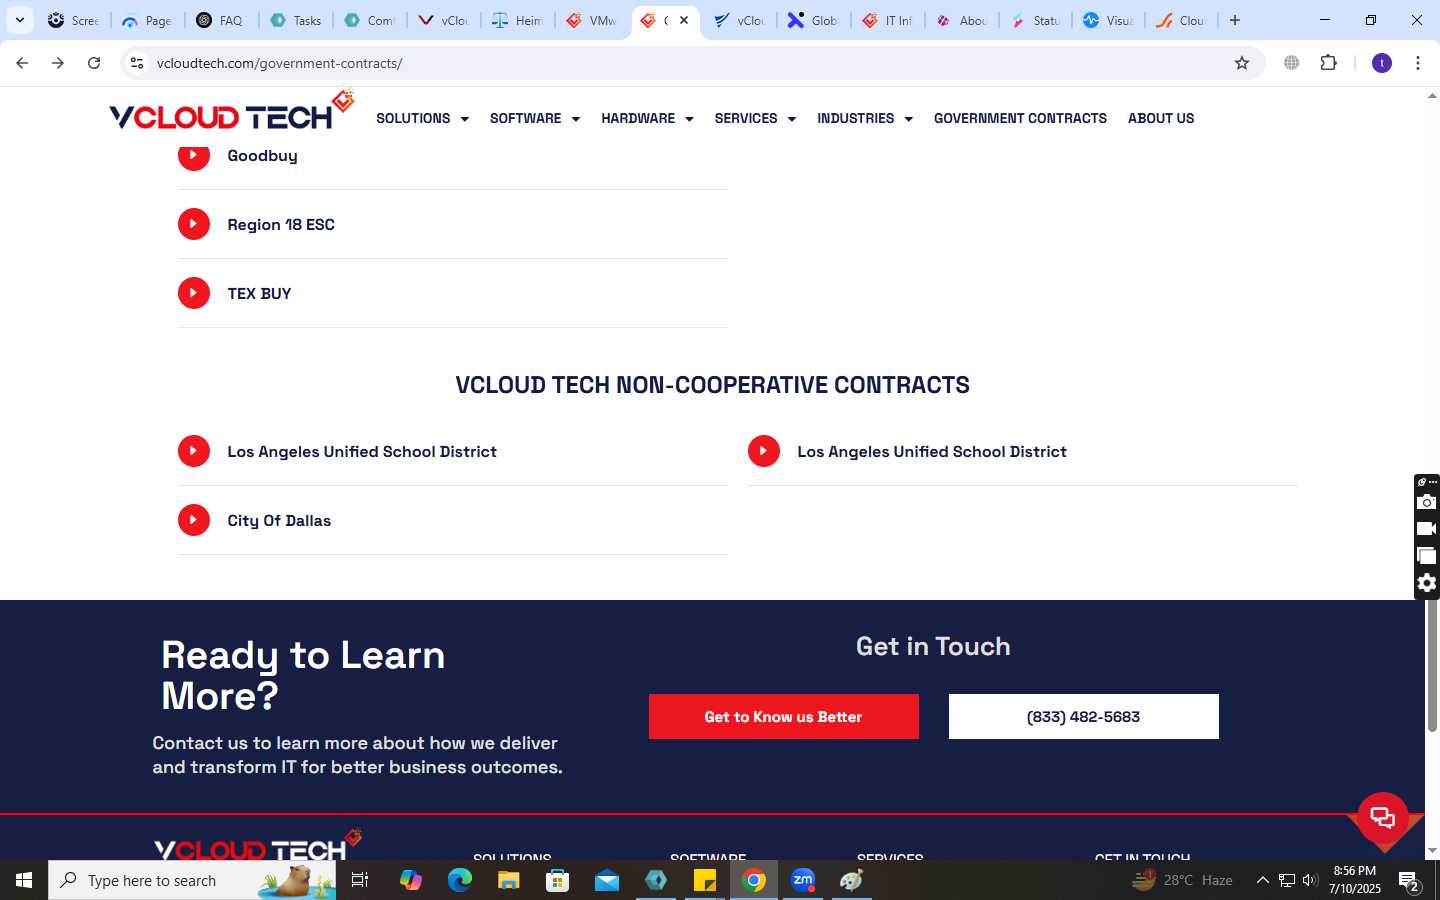
Task: Reload the page
Action: tap(94, 63)
